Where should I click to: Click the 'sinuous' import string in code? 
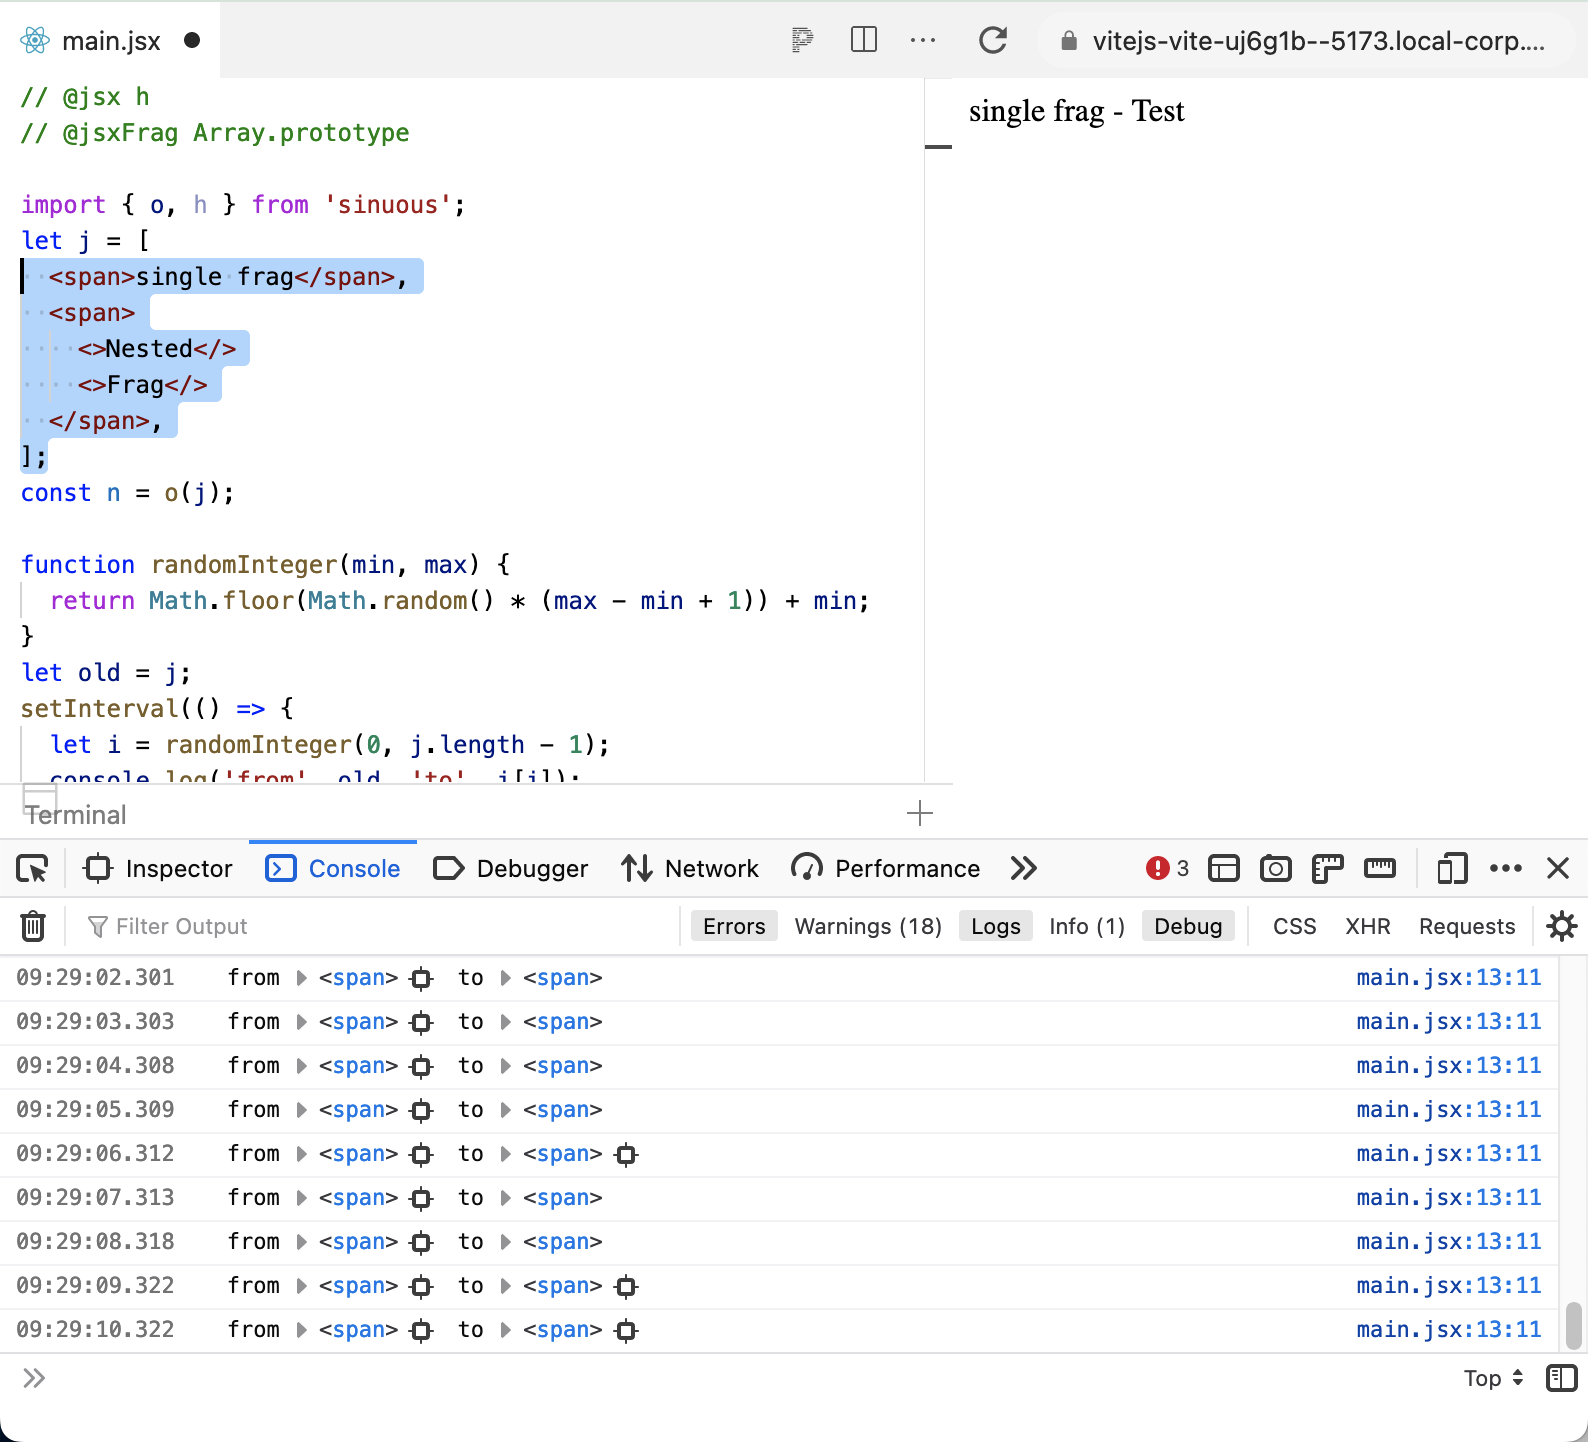point(388,205)
